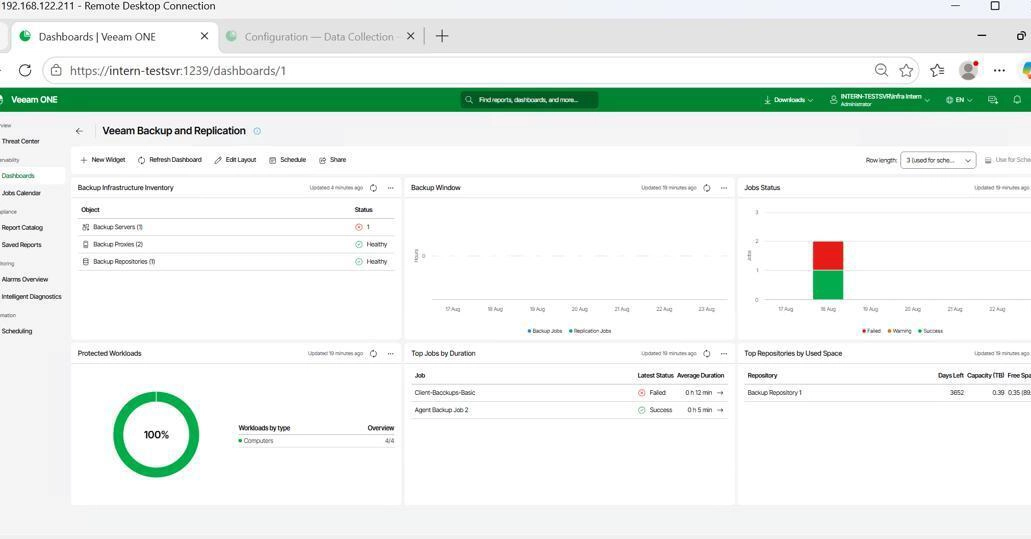Toggle Failed legend in Jobs Status
Viewport: 1031px width, 539px height.
[x=871, y=331]
